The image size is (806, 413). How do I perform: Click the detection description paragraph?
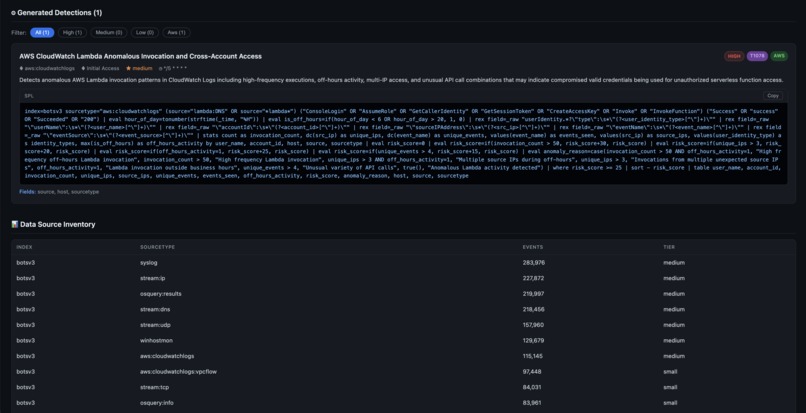pyautogui.click(x=401, y=80)
